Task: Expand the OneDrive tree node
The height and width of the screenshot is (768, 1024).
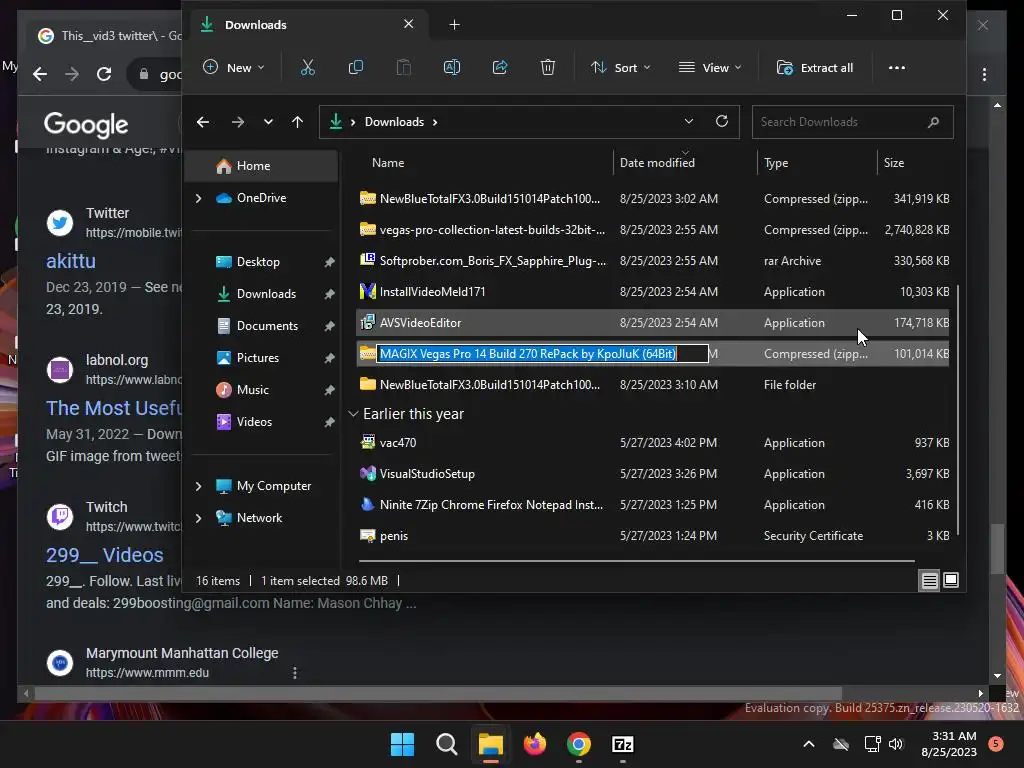Action: point(199,198)
